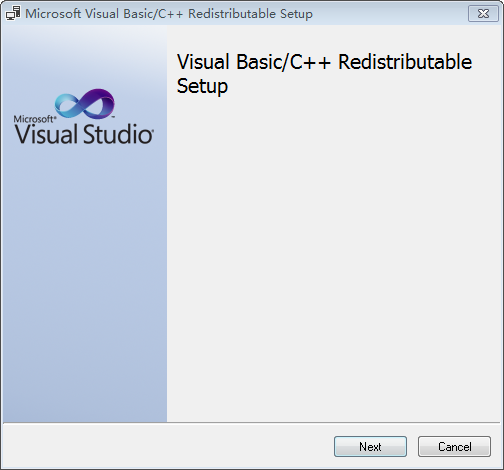Close the setup window with X

pos(483,14)
